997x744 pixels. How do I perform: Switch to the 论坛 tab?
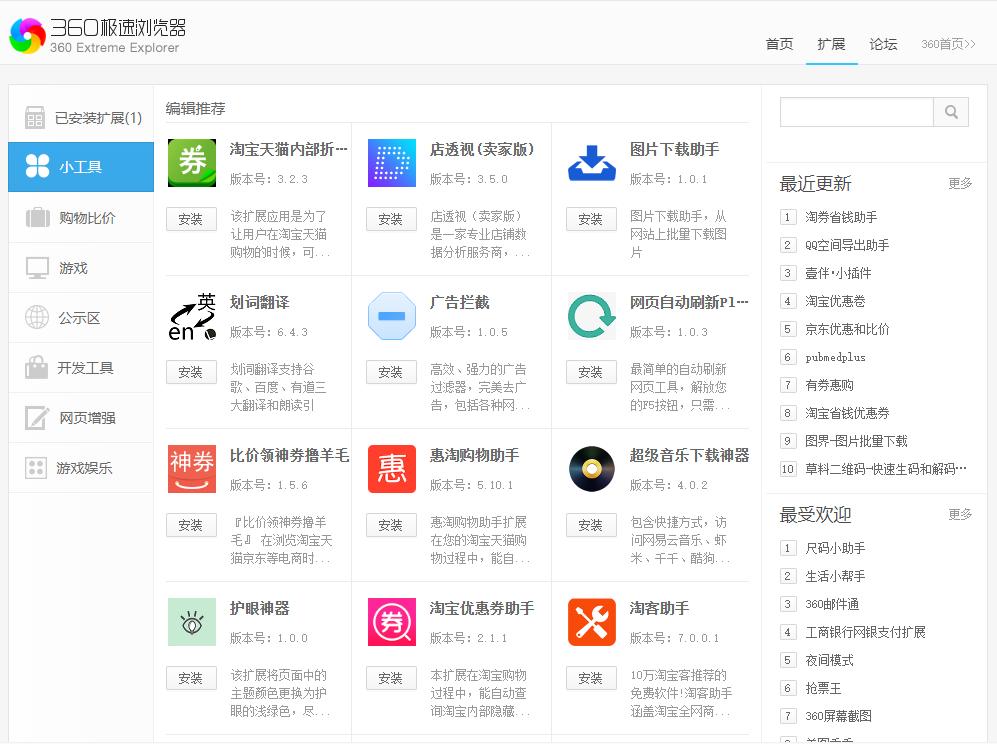882,44
